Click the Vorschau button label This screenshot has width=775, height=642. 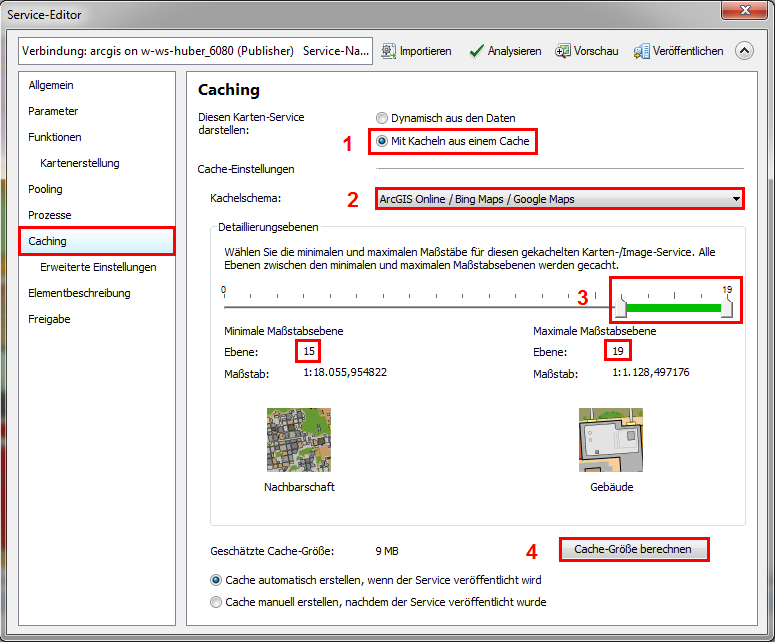[x=596, y=51]
